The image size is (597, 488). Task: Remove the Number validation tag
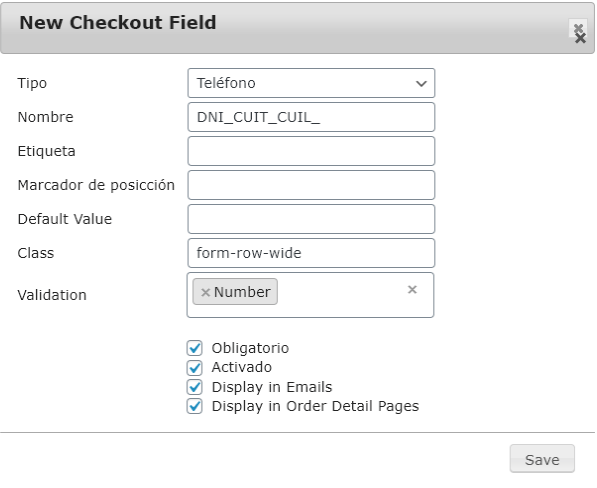(205, 292)
